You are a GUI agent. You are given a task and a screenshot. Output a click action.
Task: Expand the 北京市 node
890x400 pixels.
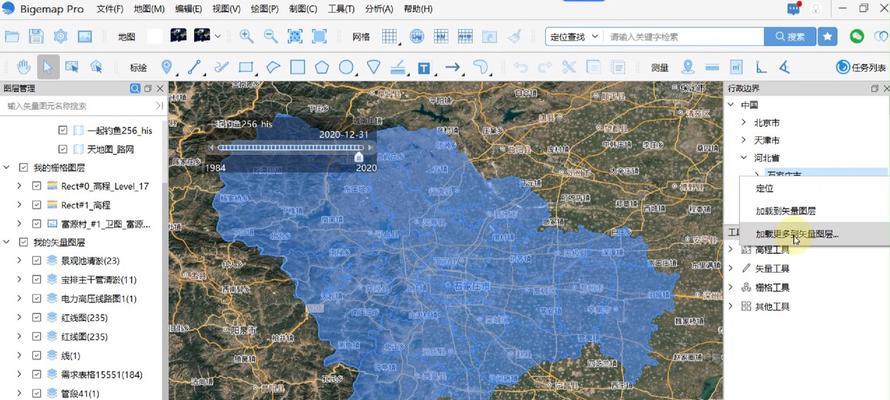pos(744,123)
